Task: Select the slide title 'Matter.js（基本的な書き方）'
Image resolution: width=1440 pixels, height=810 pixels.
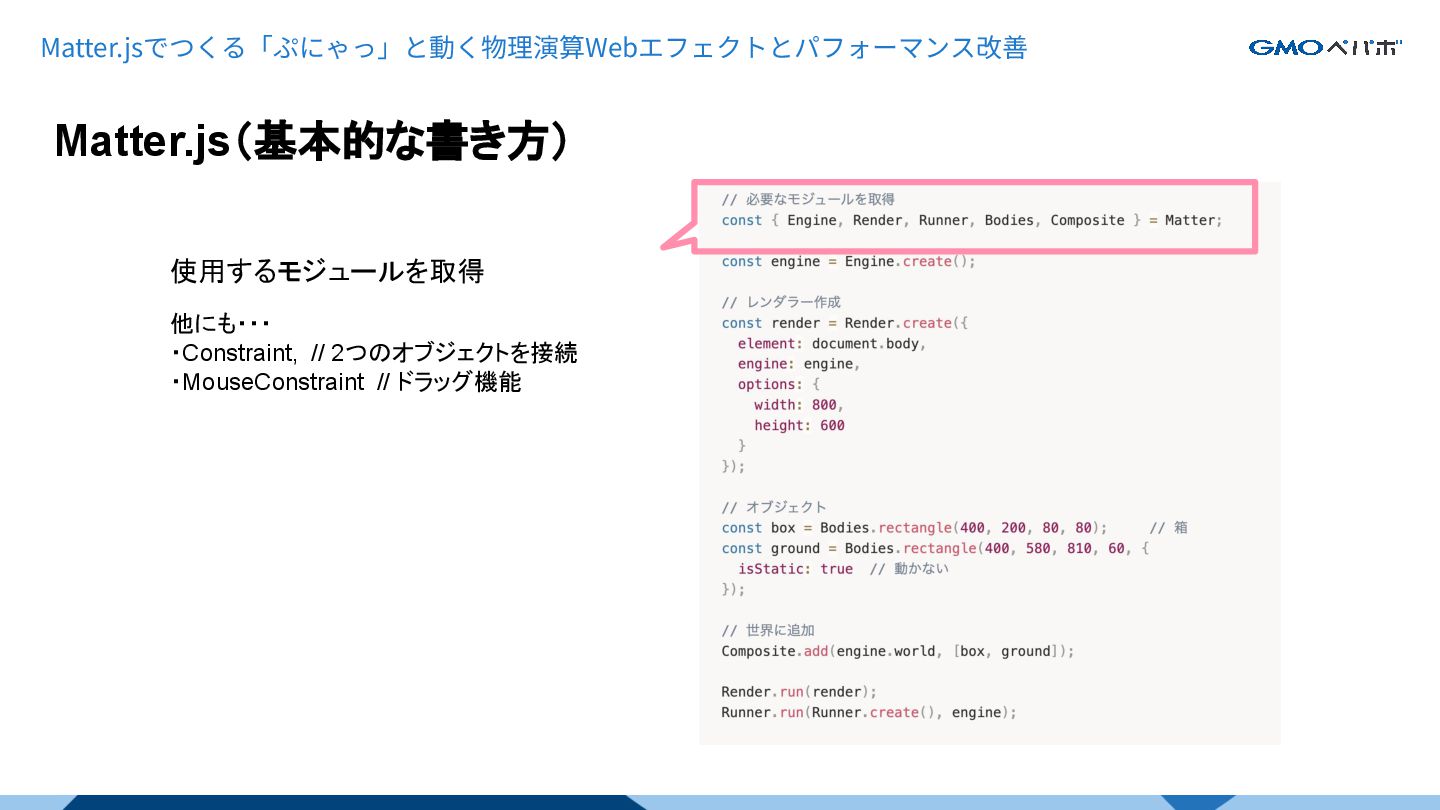Action: pos(312,141)
